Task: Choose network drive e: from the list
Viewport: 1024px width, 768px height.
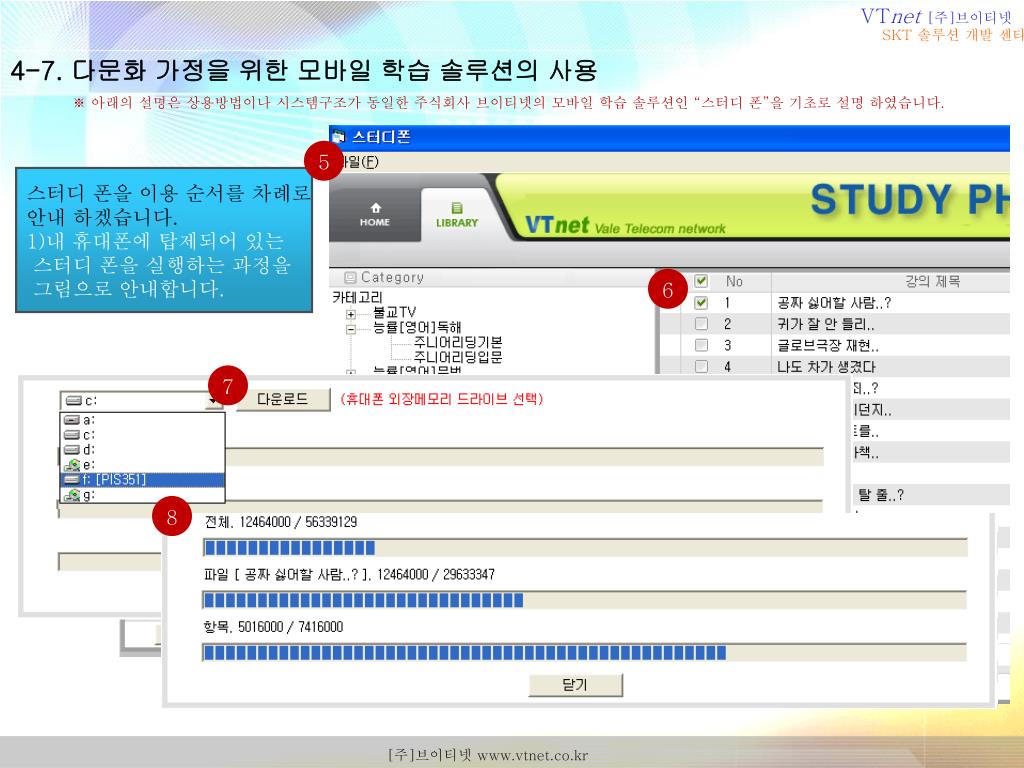Action: click(142, 465)
